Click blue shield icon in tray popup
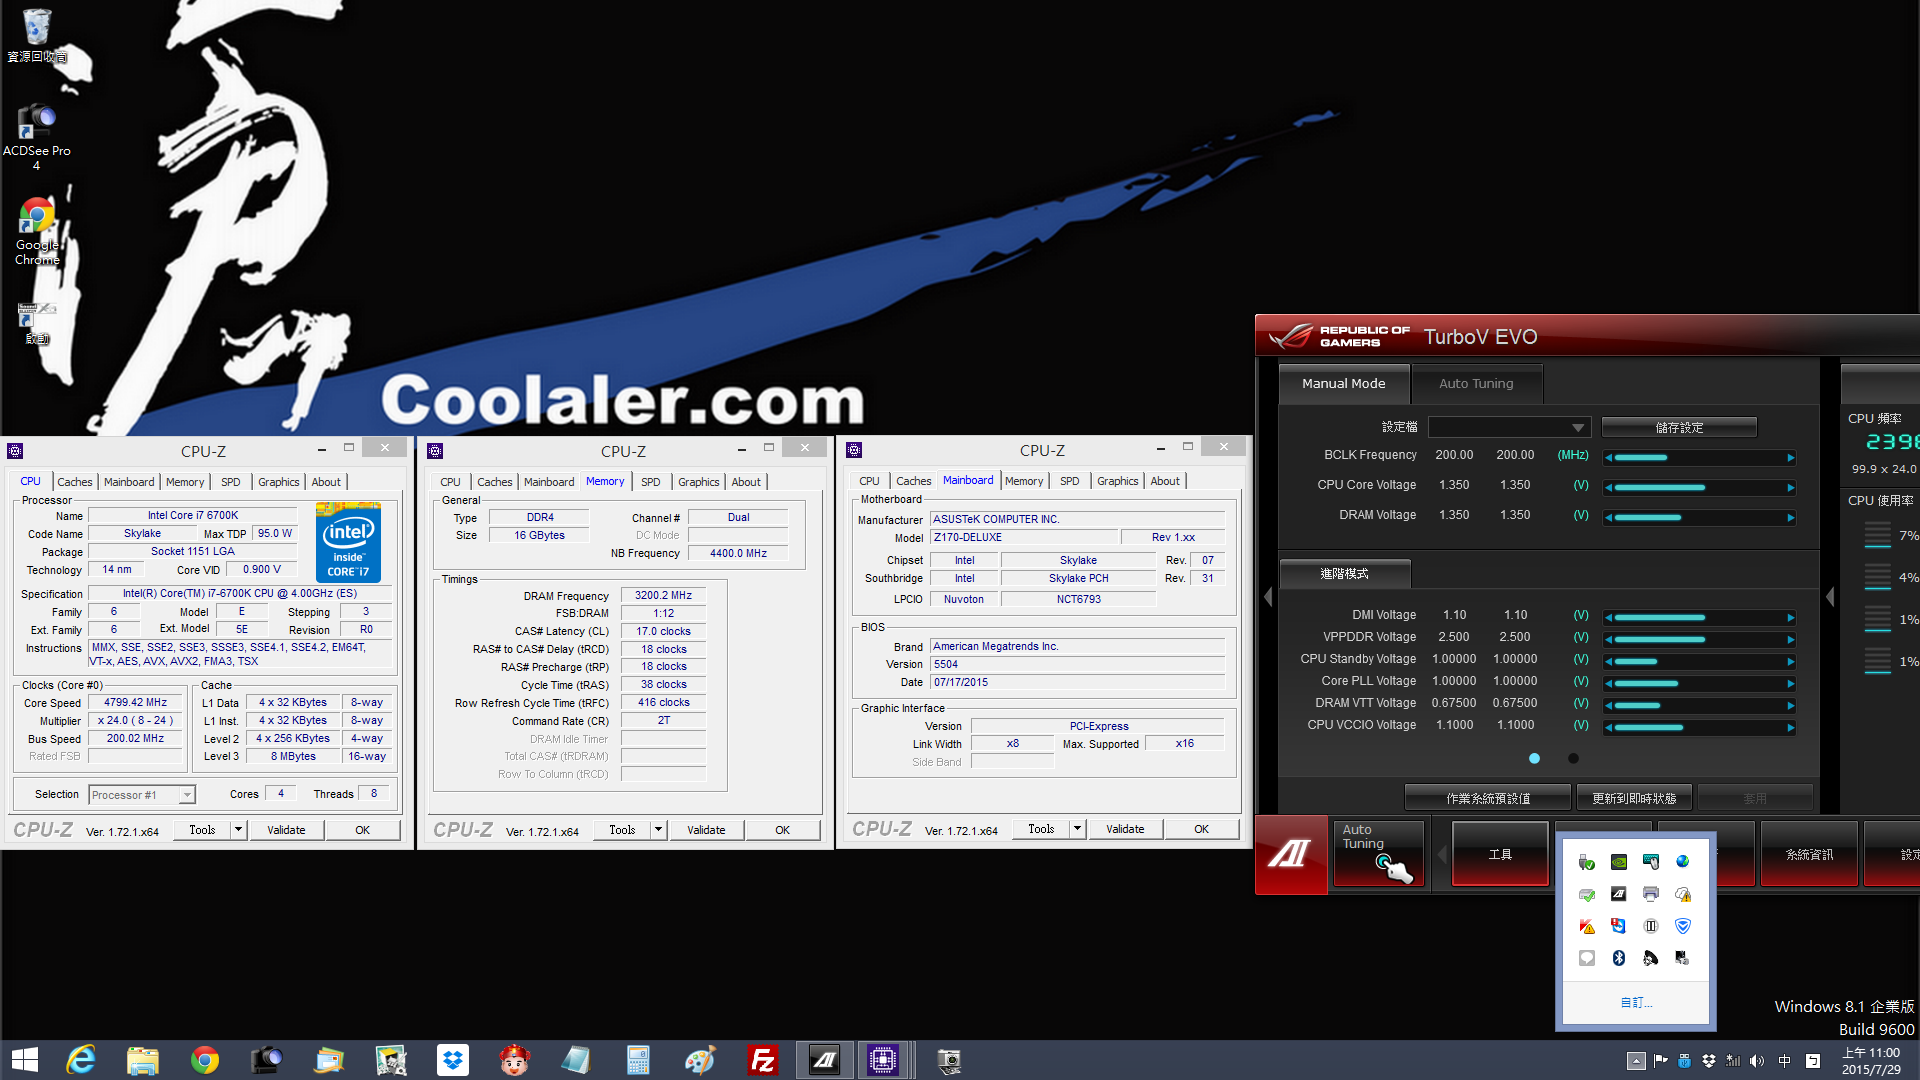This screenshot has height=1080, width=1920. [x=1682, y=926]
